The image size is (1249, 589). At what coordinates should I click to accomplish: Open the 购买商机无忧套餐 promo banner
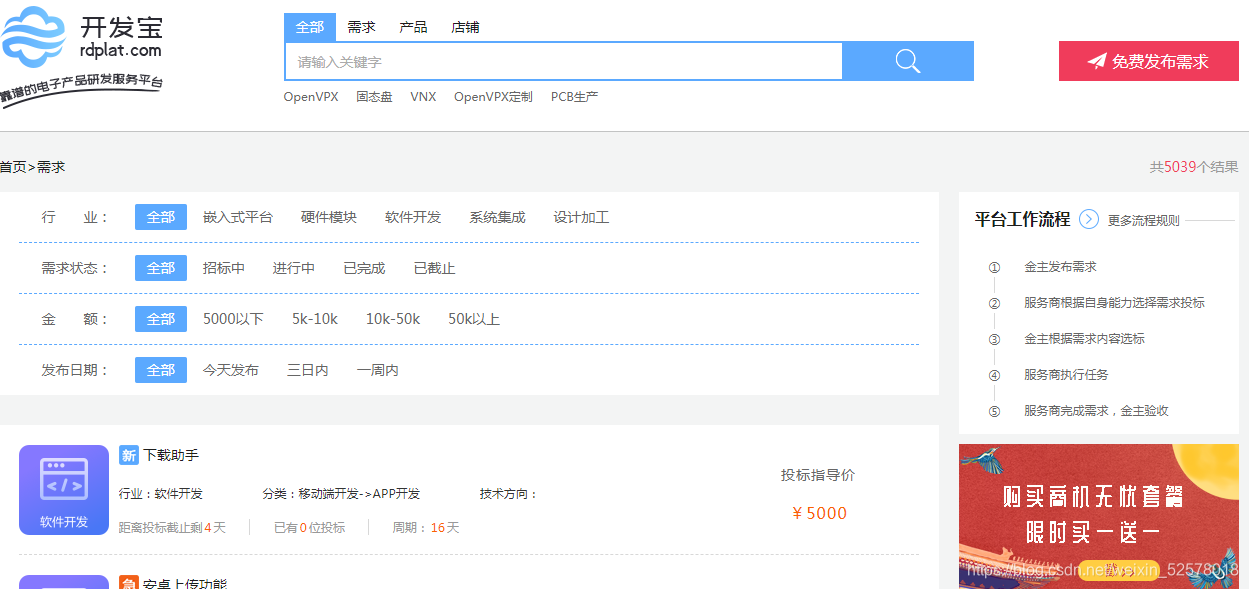pyautogui.click(x=1099, y=516)
